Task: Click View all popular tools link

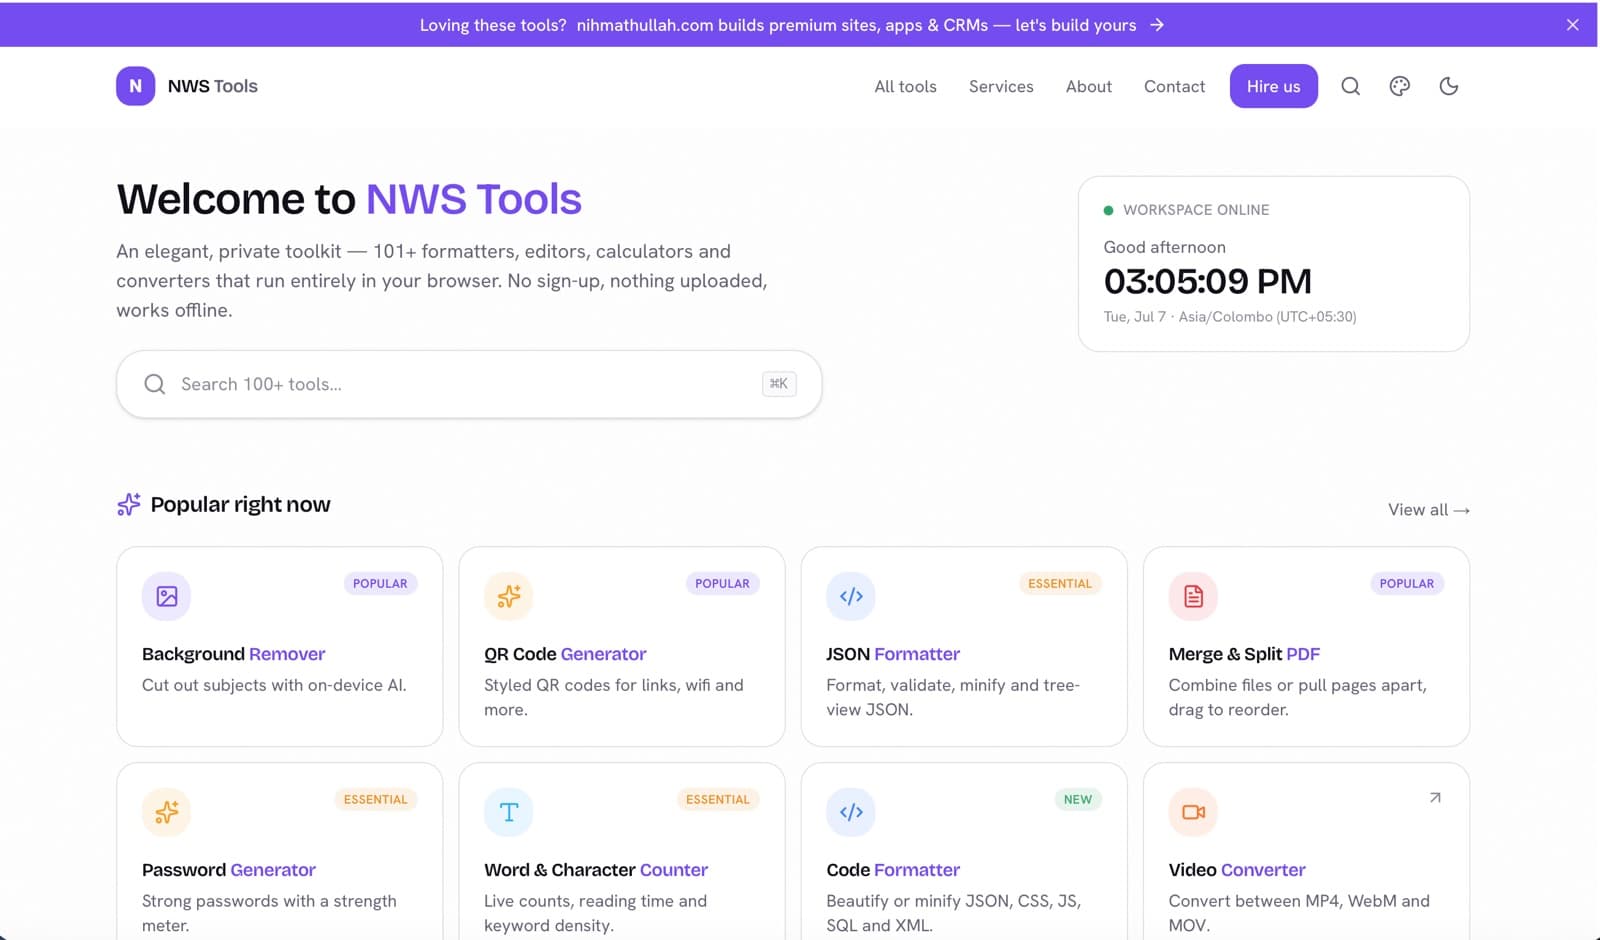Action: 1428,509
